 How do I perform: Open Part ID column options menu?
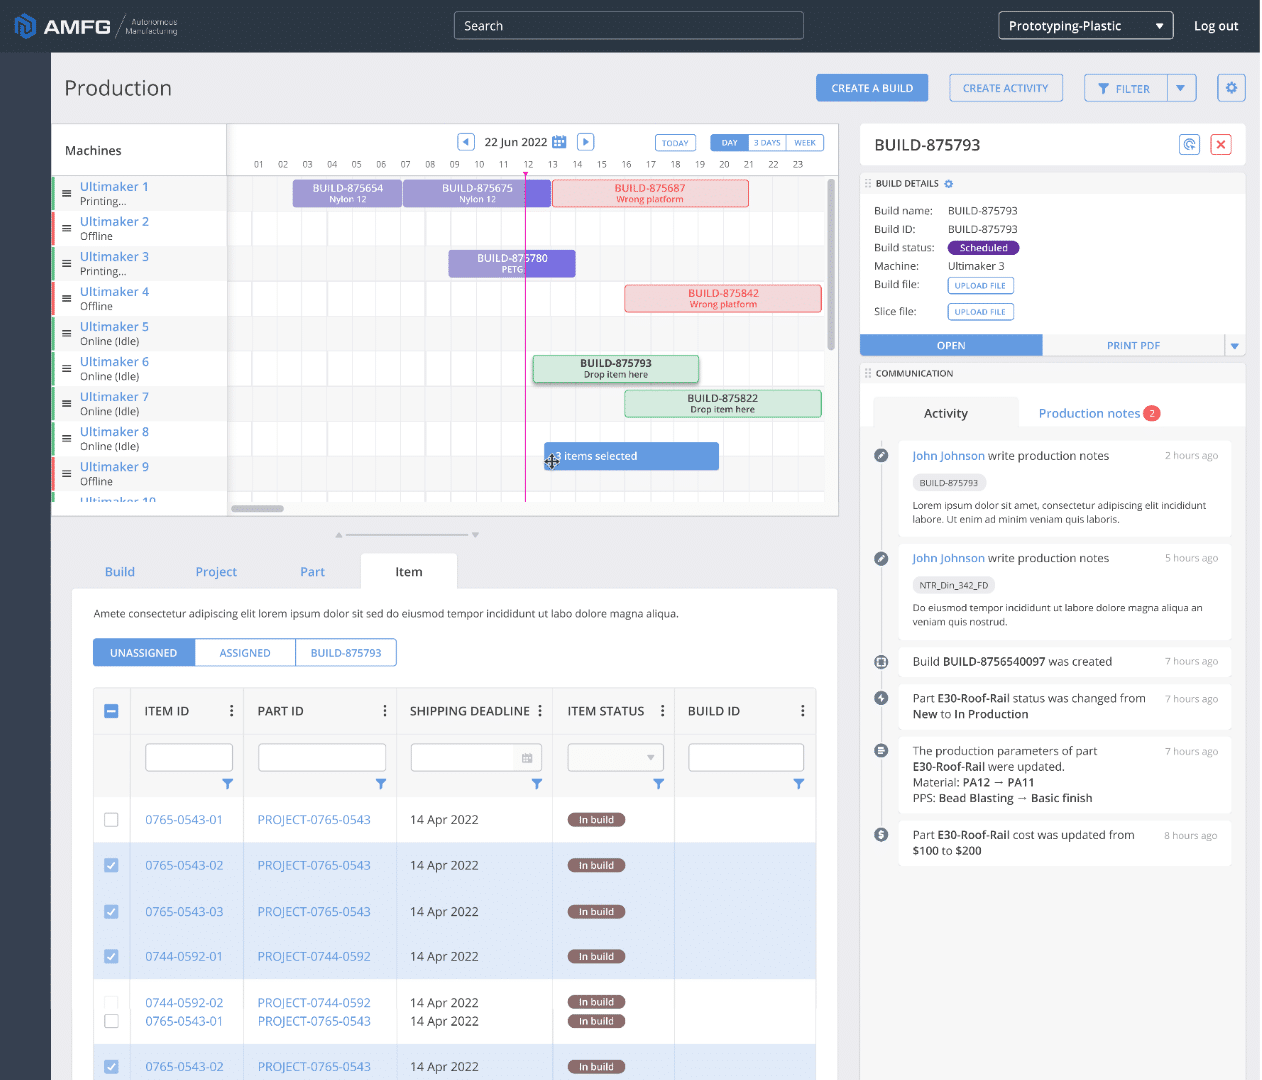(x=385, y=711)
